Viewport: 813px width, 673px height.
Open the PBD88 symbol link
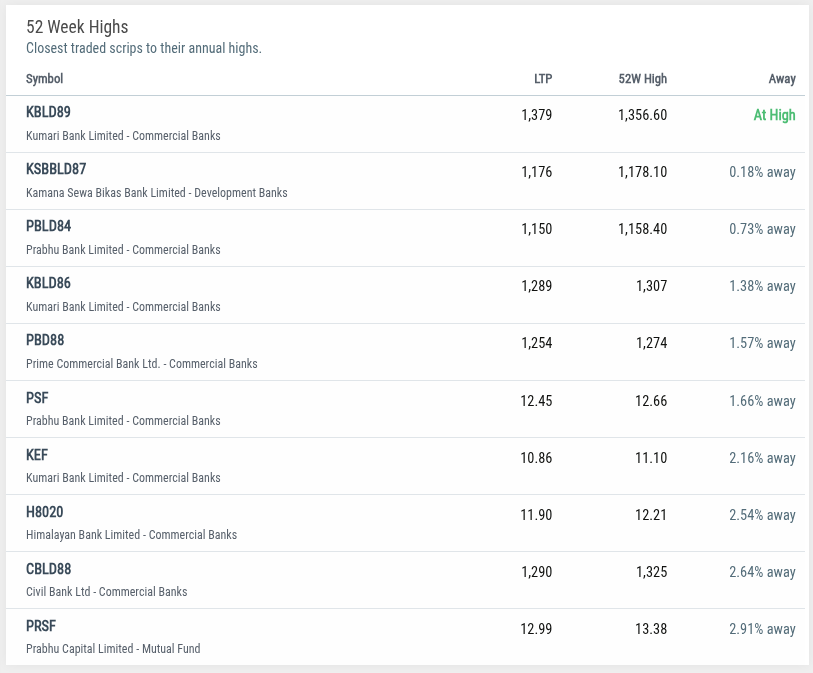click(45, 340)
